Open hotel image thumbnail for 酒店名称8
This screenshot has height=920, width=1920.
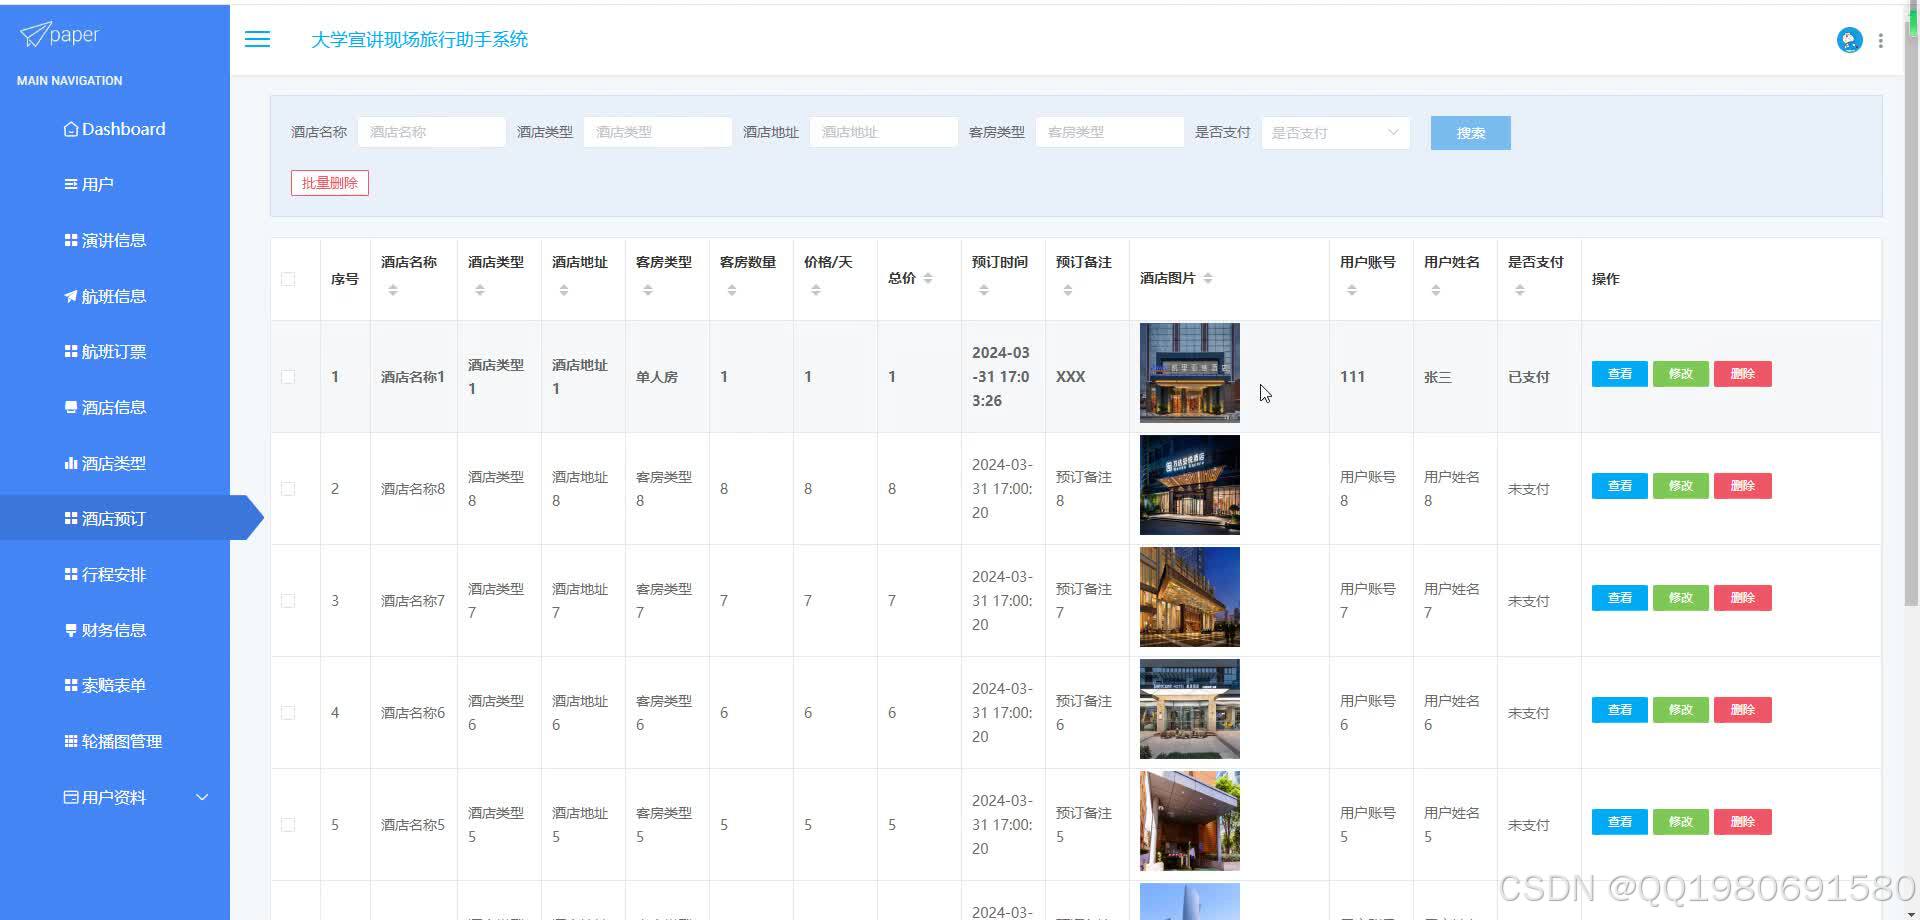coord(1190,485)
